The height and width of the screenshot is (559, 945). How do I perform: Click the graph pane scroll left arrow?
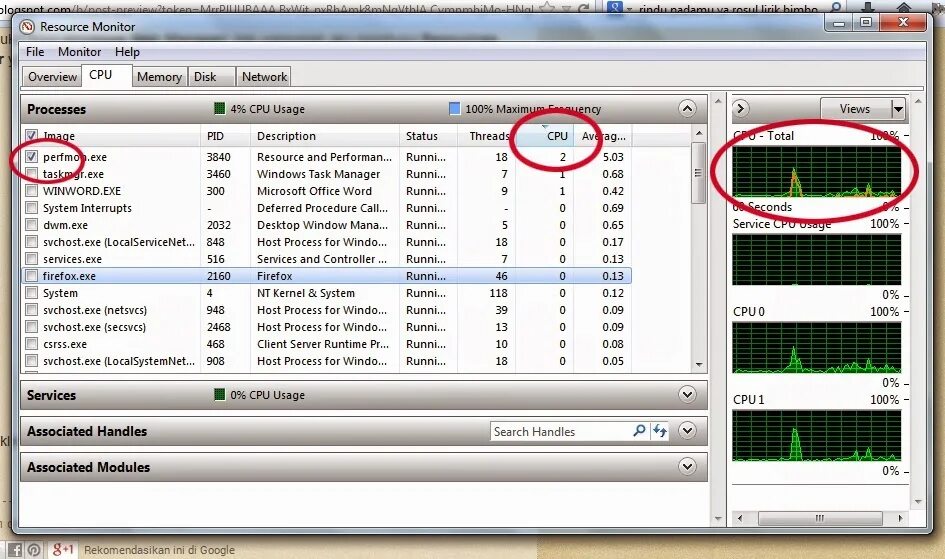pos(740,518)
